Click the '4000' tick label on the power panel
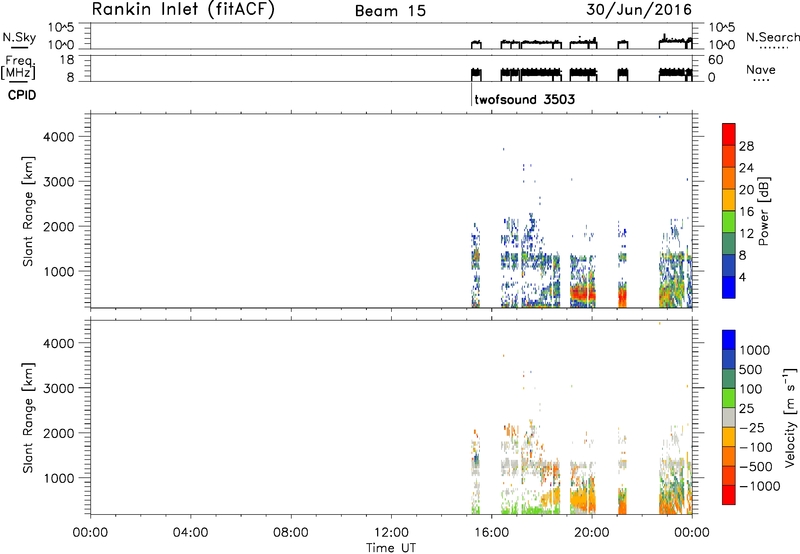This screenshot has width=800, height=554. tap(59, 137)
